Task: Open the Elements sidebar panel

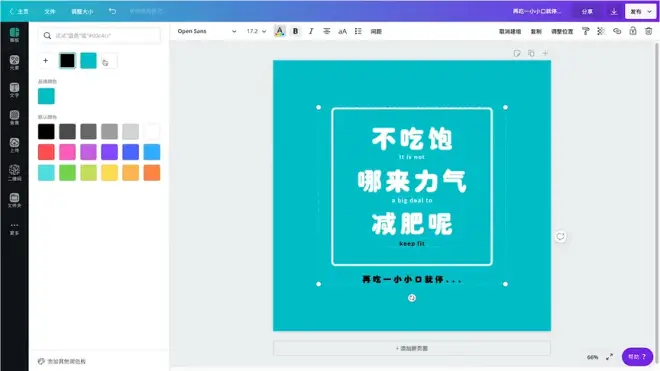Action: tap(14, 62)
